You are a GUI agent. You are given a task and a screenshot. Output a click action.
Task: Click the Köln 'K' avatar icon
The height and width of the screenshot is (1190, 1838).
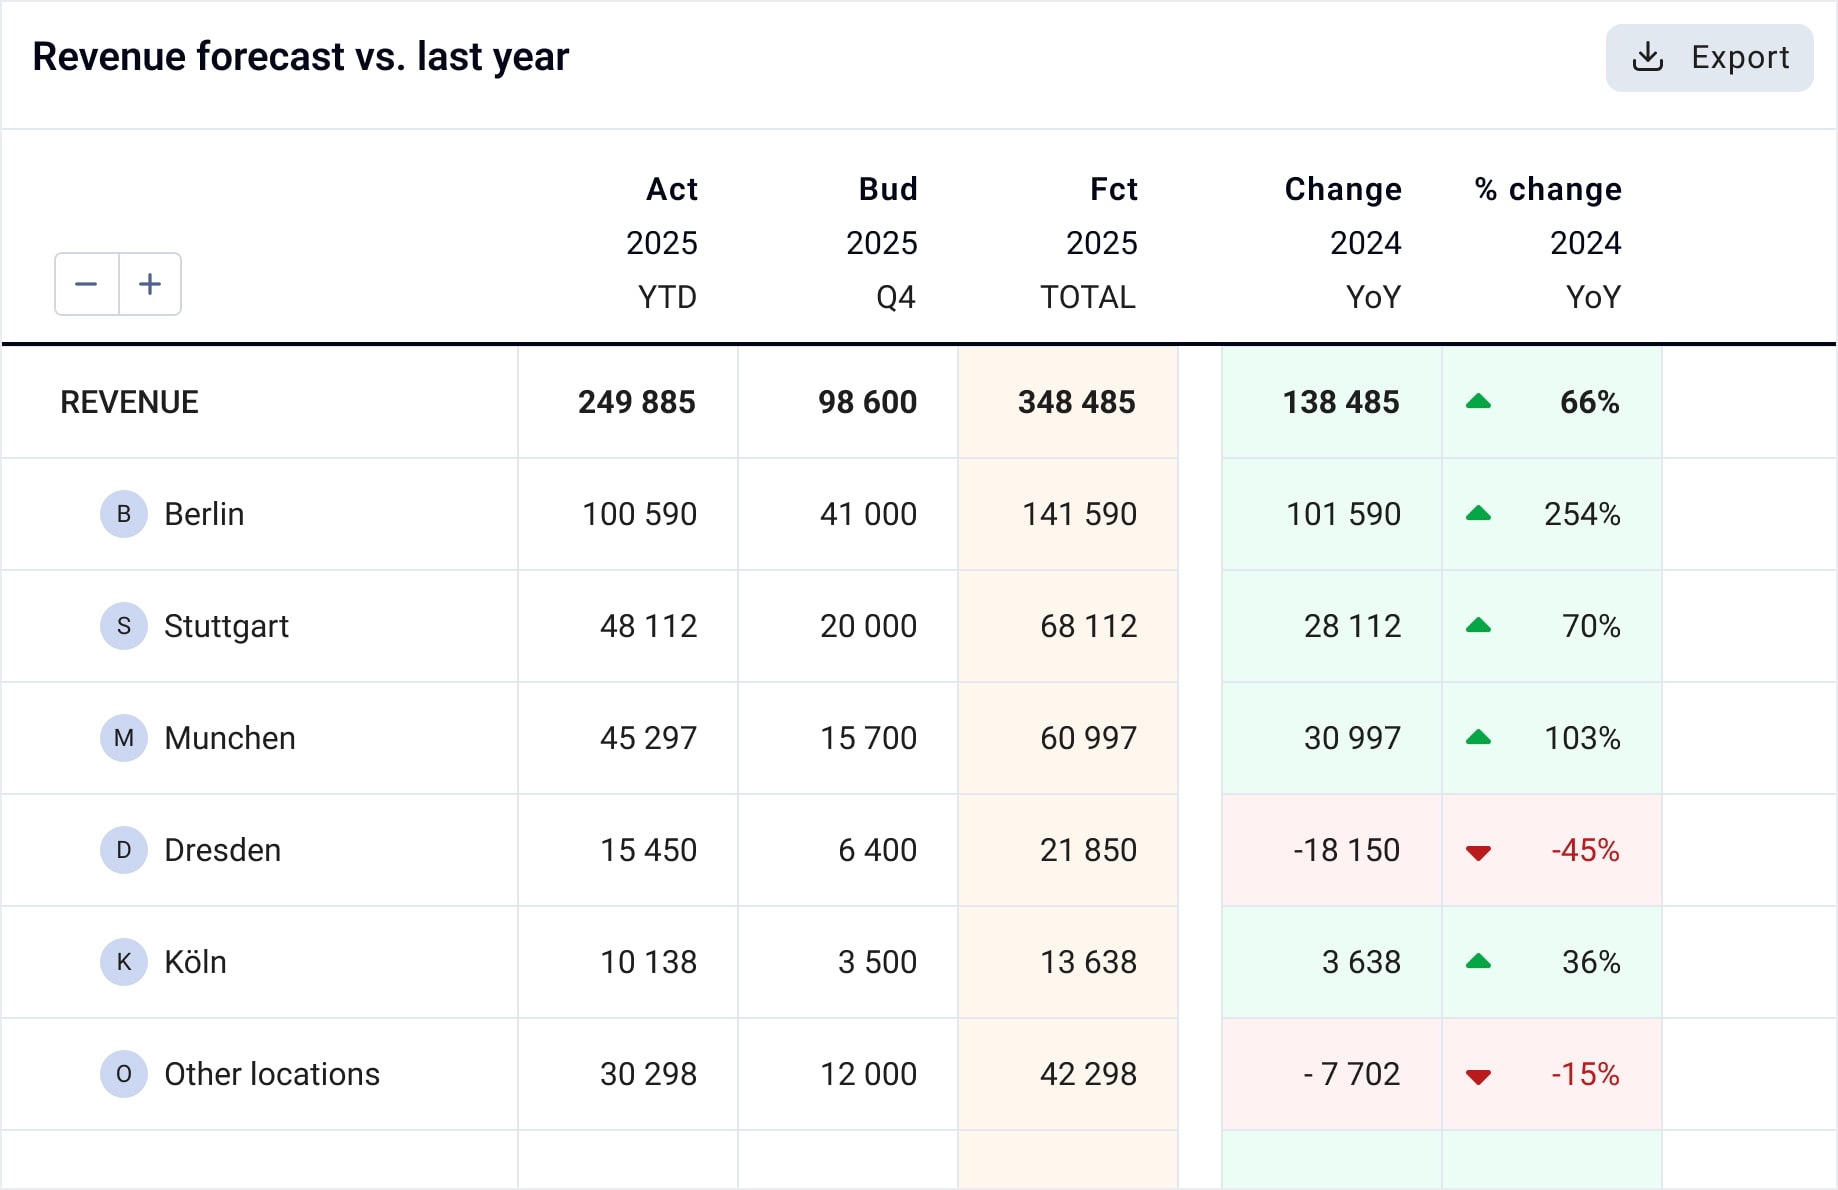point(124,962)
